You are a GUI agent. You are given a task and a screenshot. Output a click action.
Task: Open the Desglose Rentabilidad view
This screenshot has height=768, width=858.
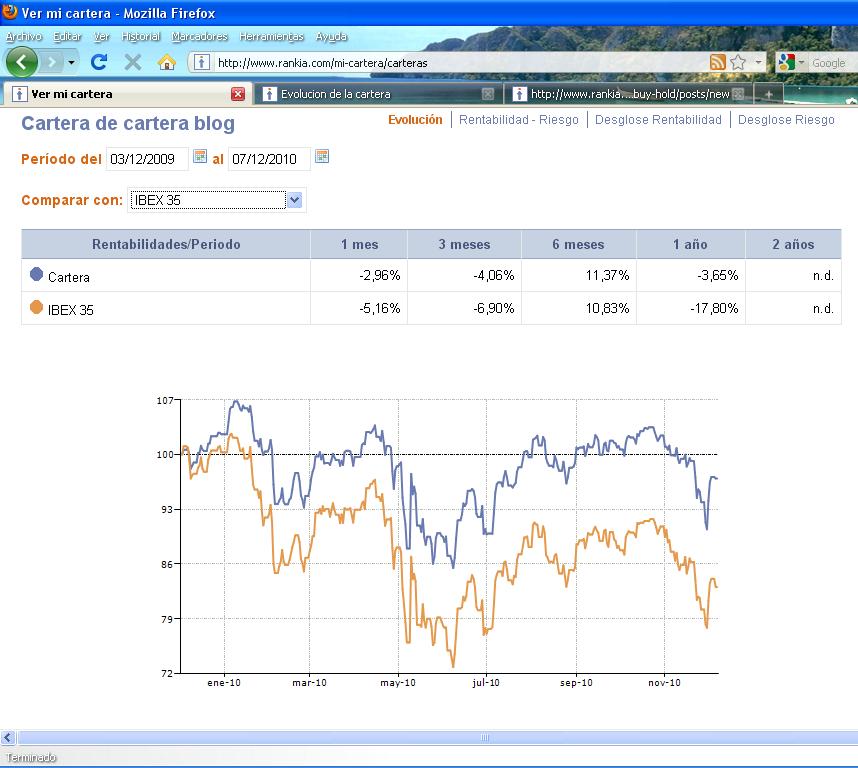click(x=658, y=120)
